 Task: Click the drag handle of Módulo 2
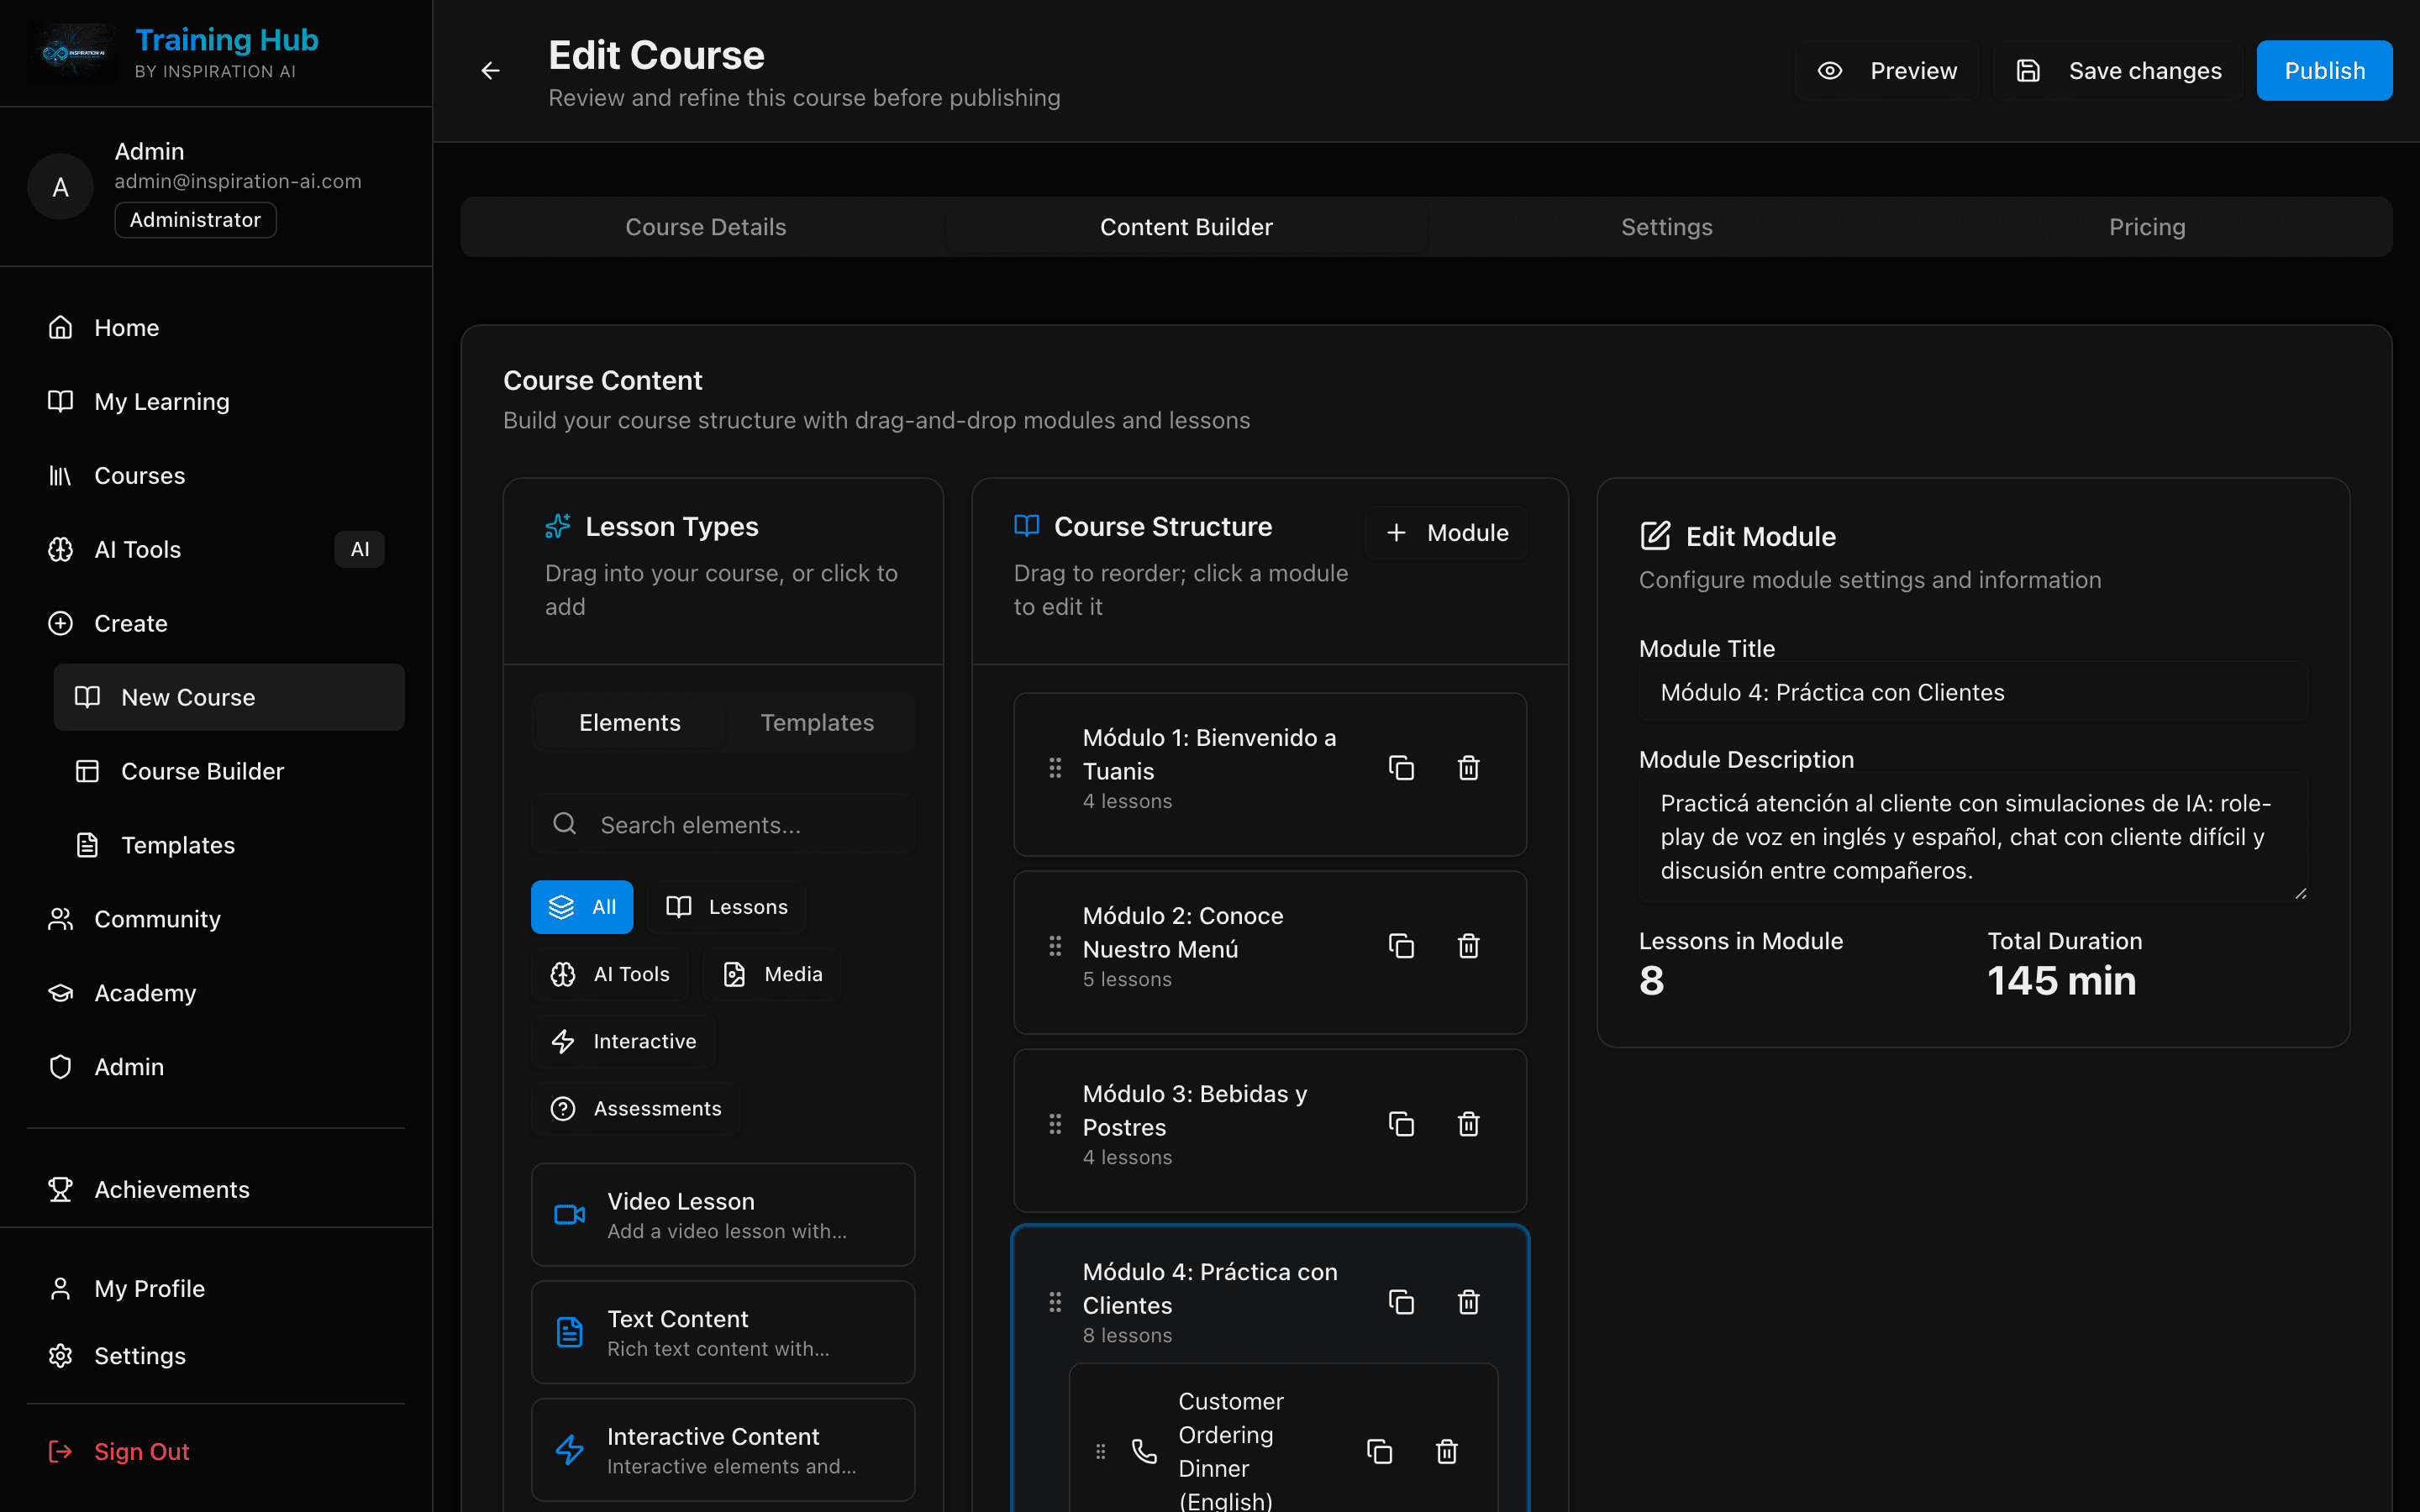click(1055, 946)
